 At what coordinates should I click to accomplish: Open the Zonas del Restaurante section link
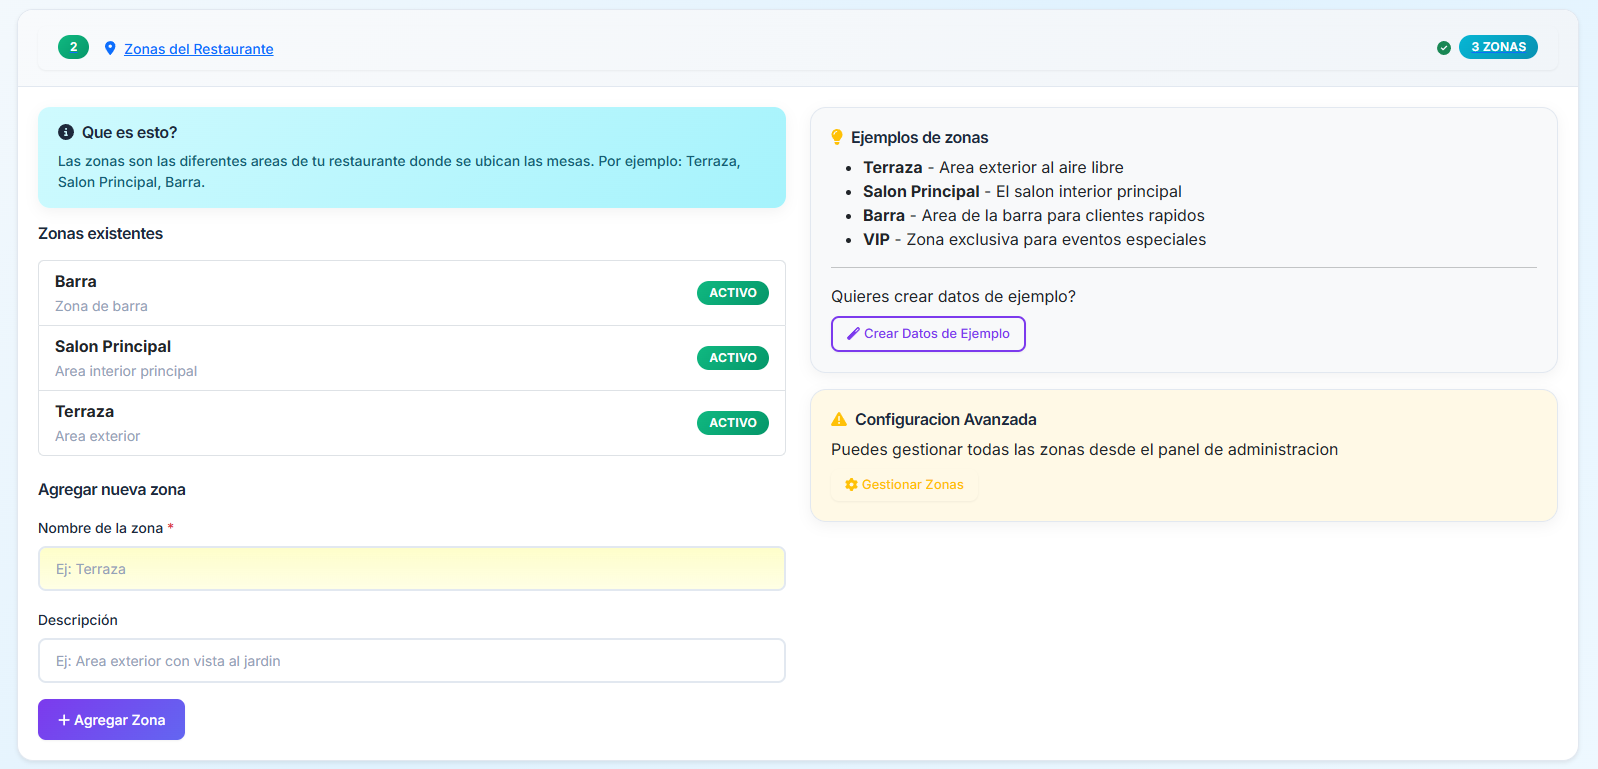click(198, 49)
